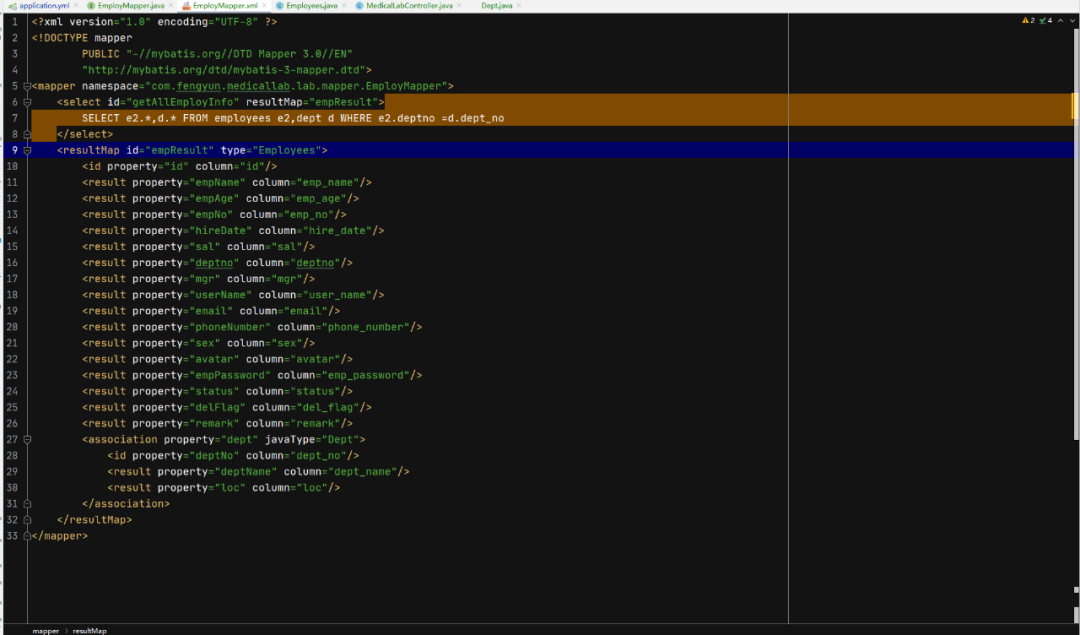Click inside the SELECT SQL statement line
The height and width of the screenshot is (635, 1080).
[x=293, y=118]
